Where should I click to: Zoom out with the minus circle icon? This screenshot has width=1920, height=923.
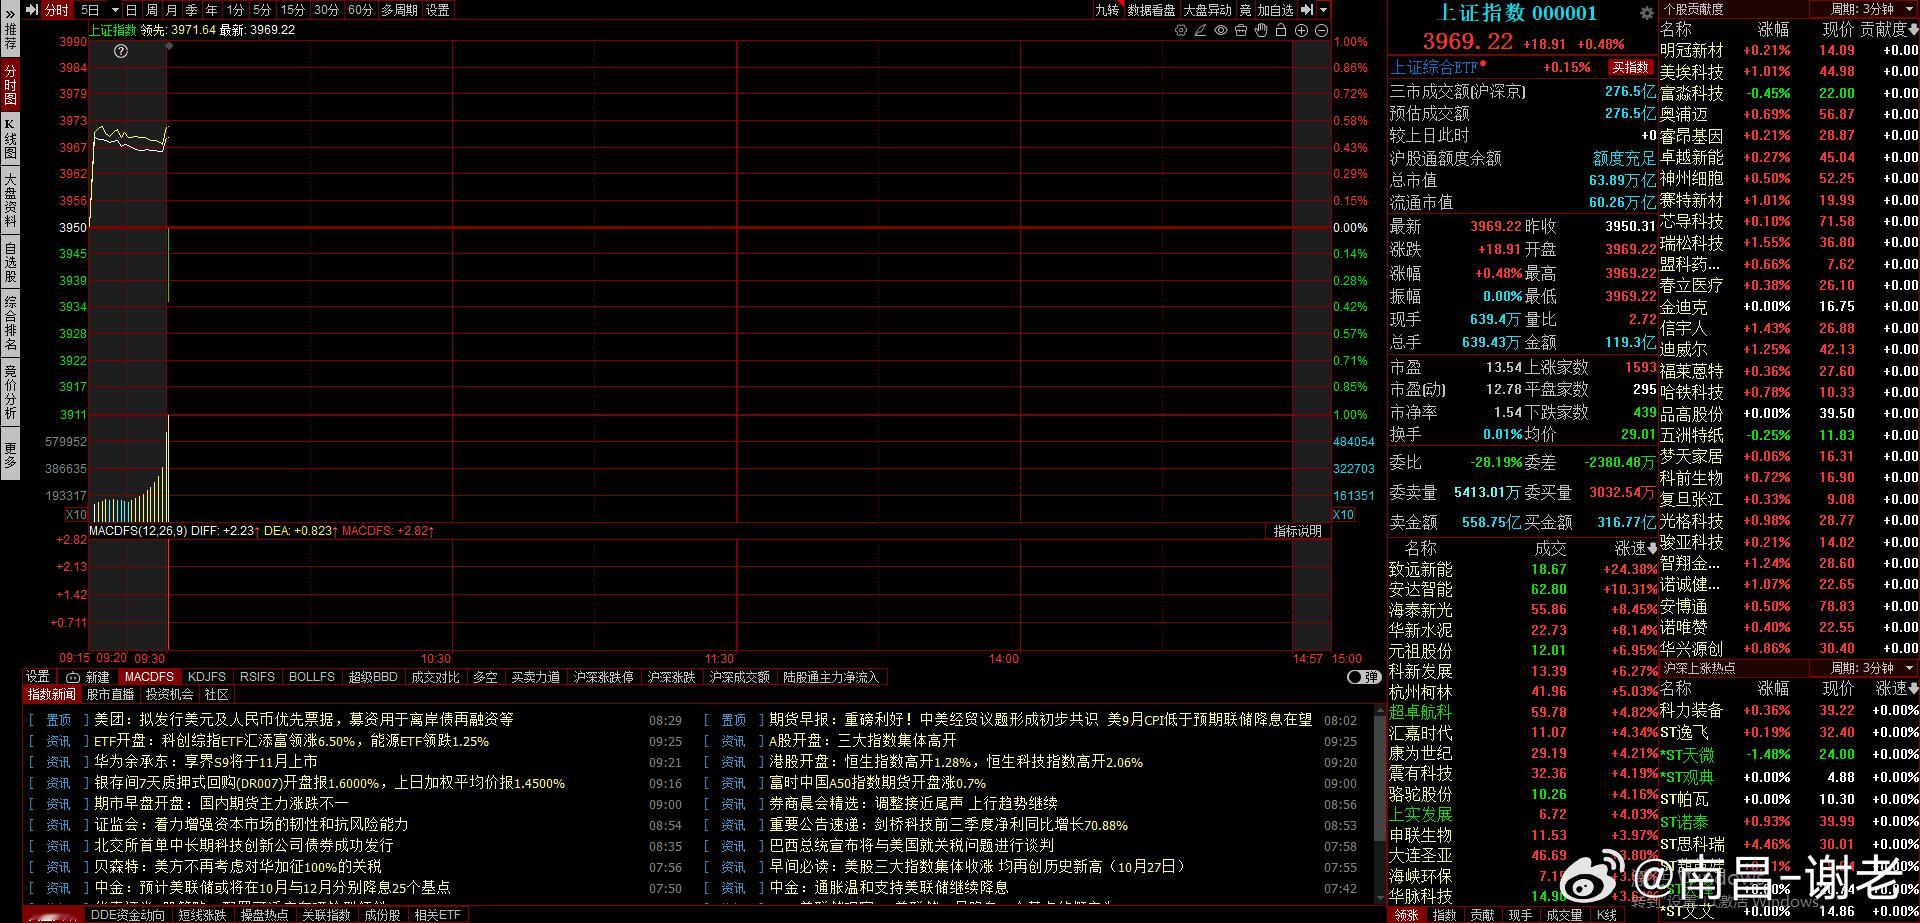1321,30
